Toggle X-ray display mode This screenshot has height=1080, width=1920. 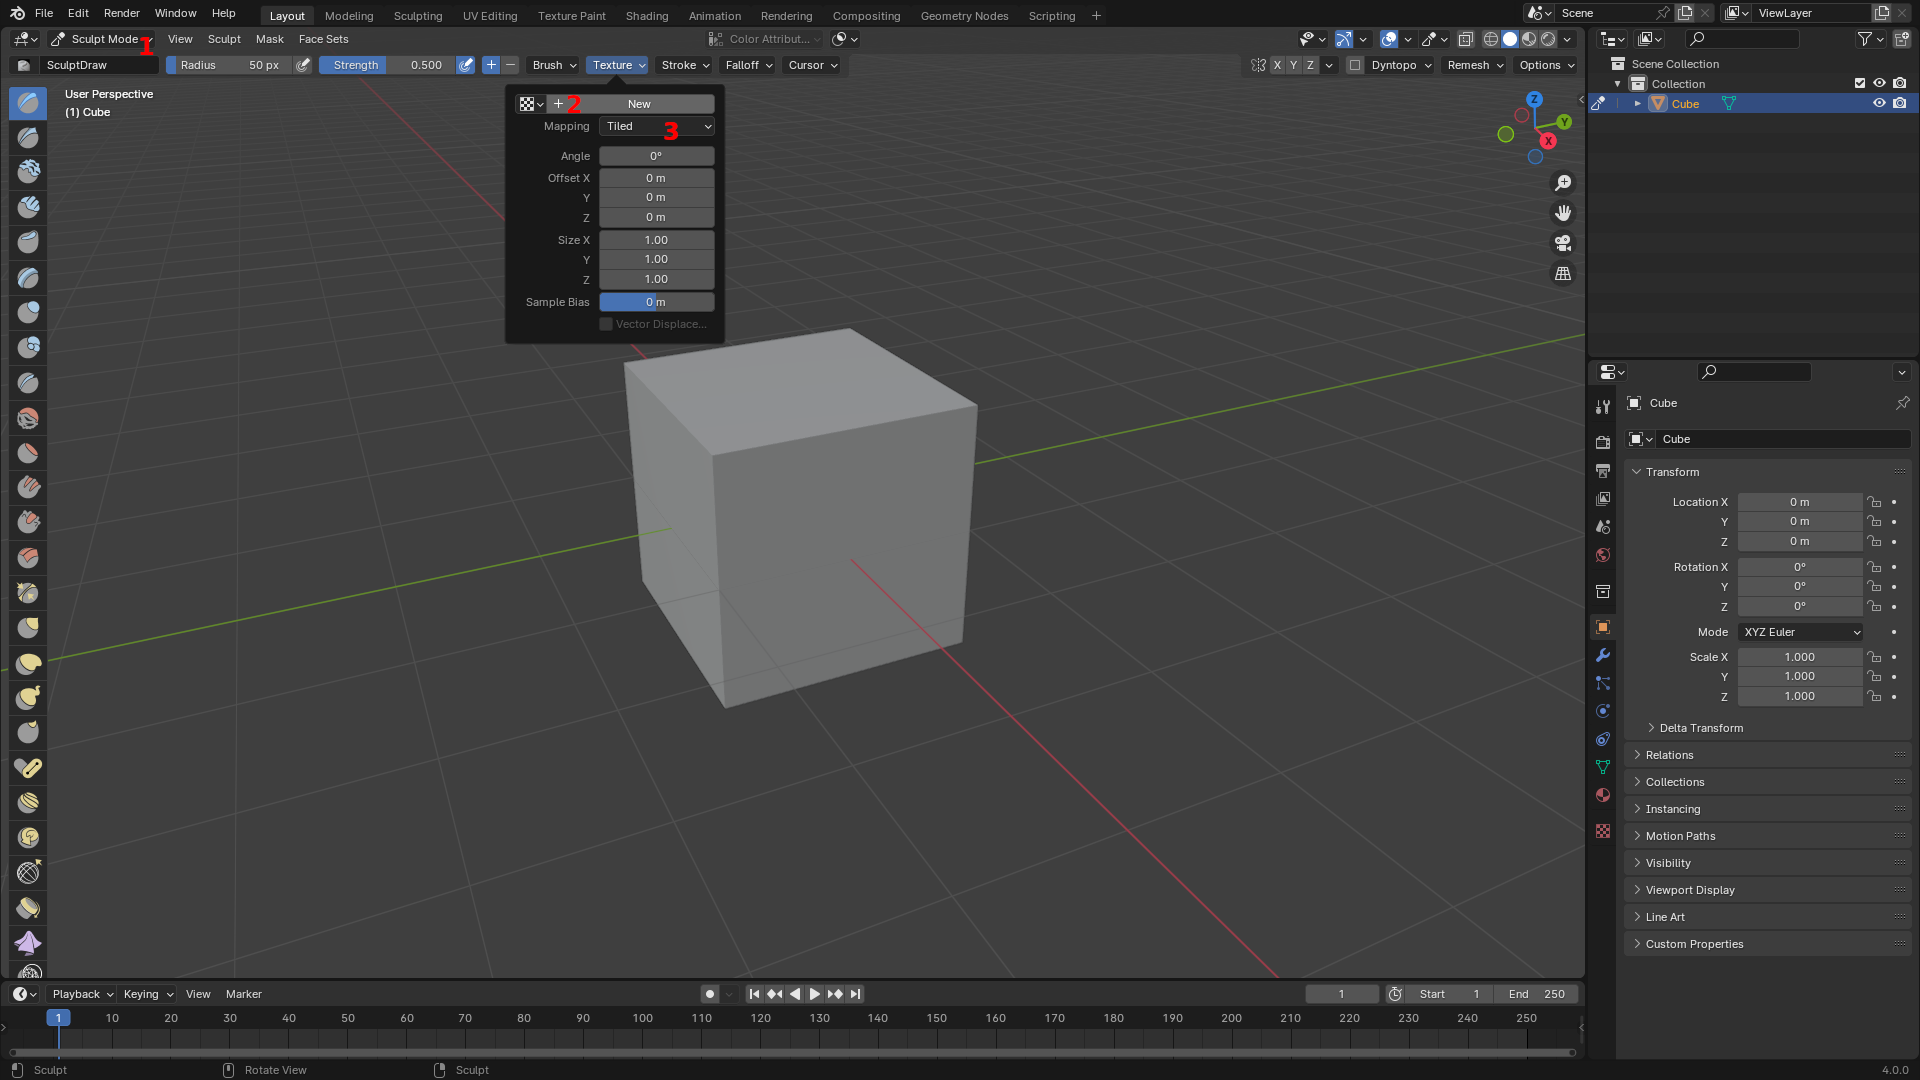click(x=1465, y=39)
